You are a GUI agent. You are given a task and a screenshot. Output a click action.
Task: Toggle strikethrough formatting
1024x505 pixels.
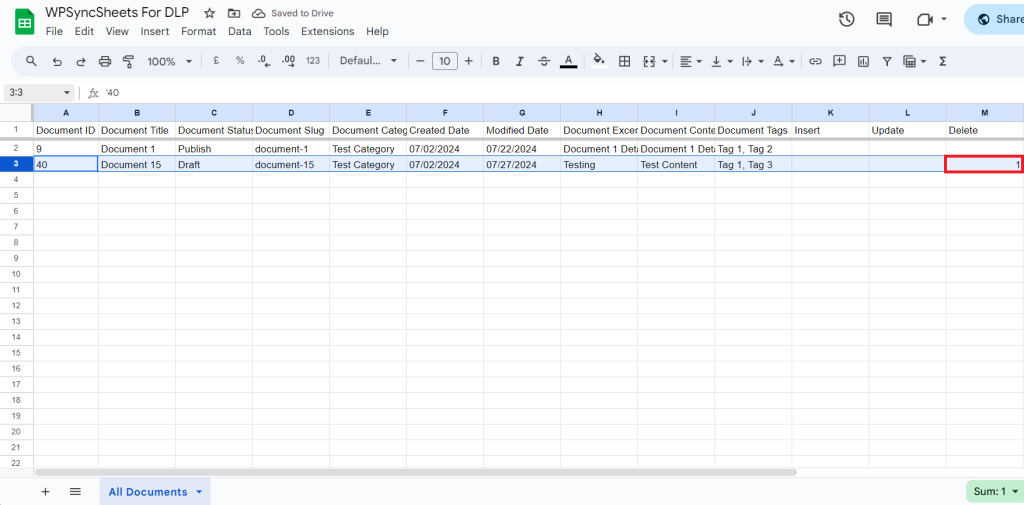tap(544, 61)
